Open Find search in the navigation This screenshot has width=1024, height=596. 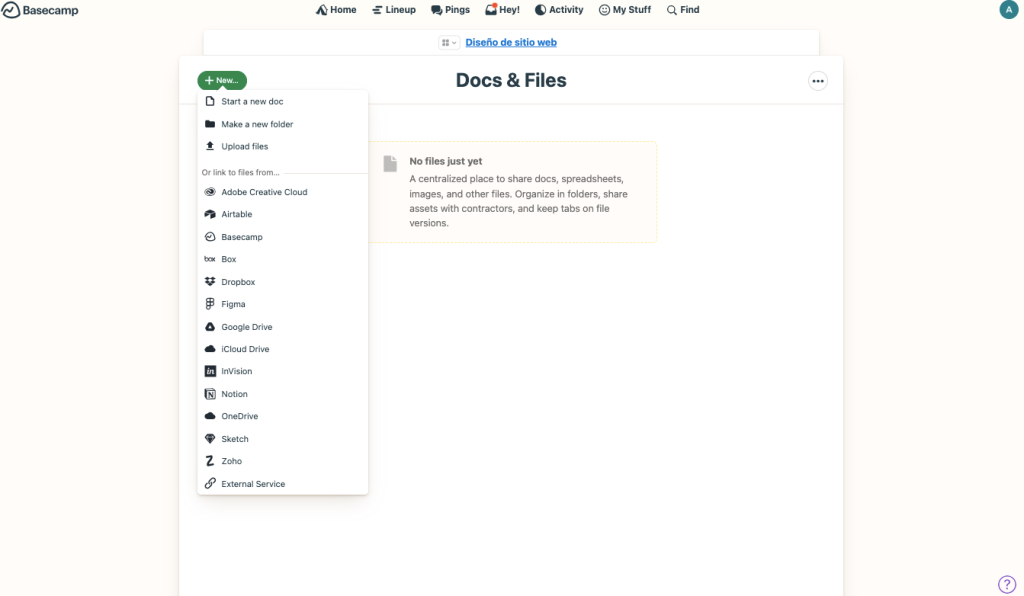click(x=683, y=10)
